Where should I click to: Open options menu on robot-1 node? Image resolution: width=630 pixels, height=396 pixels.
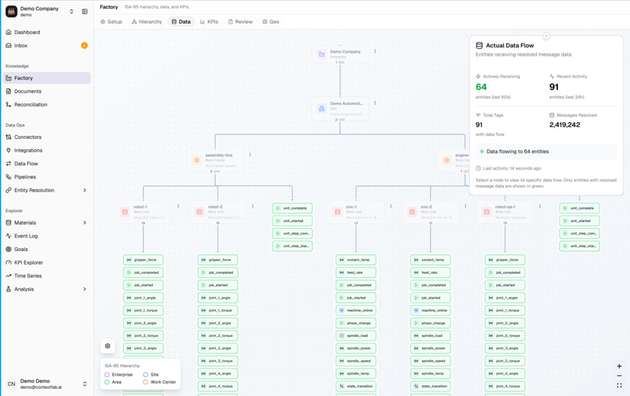(x=178, y=206)
